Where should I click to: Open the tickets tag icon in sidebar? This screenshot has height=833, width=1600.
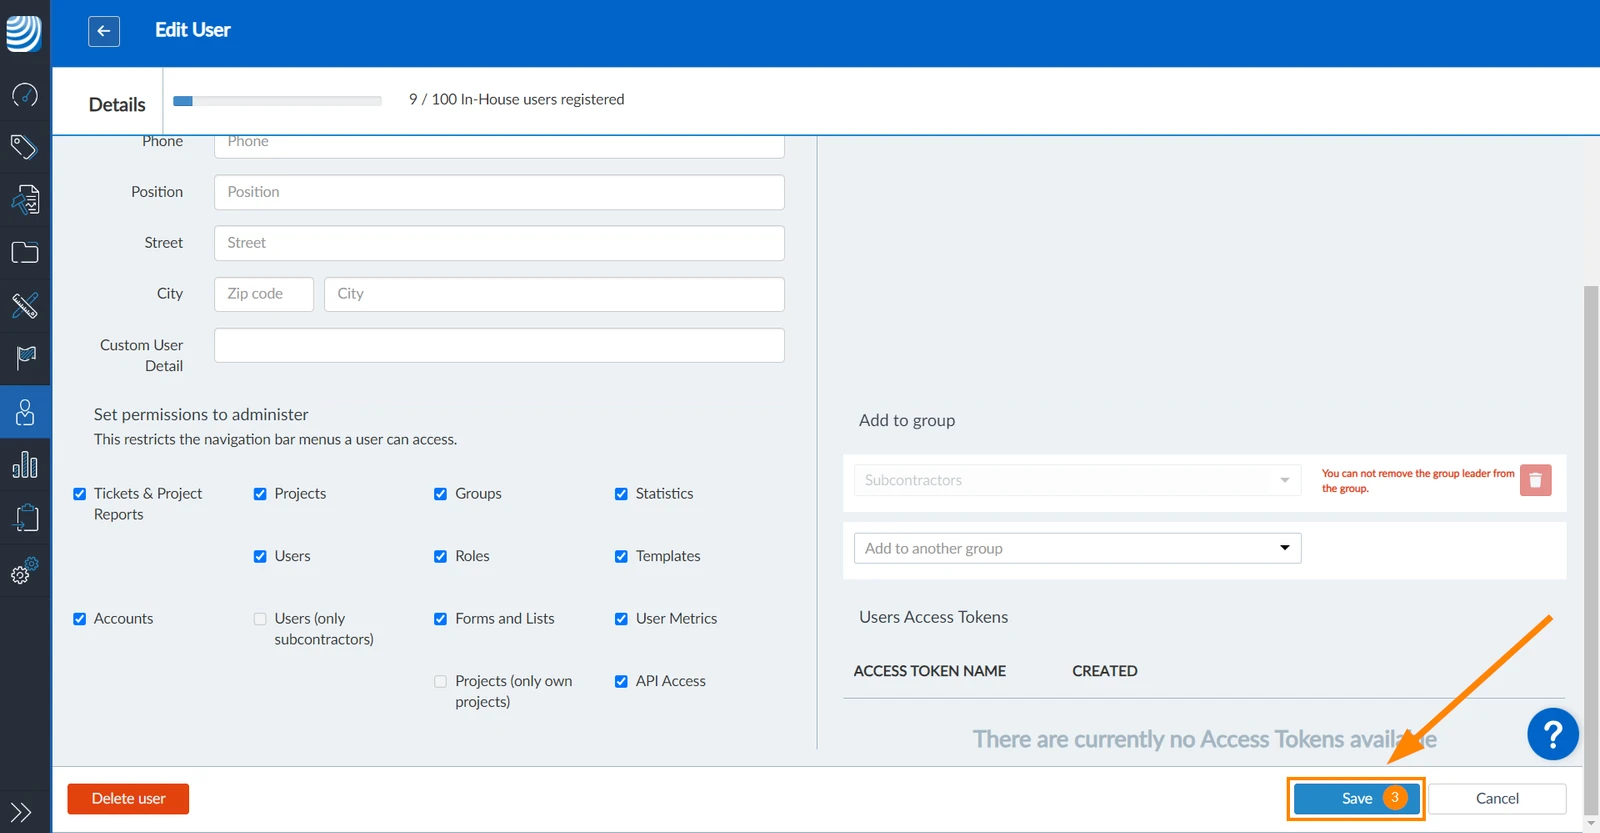[x=25, y=147]
